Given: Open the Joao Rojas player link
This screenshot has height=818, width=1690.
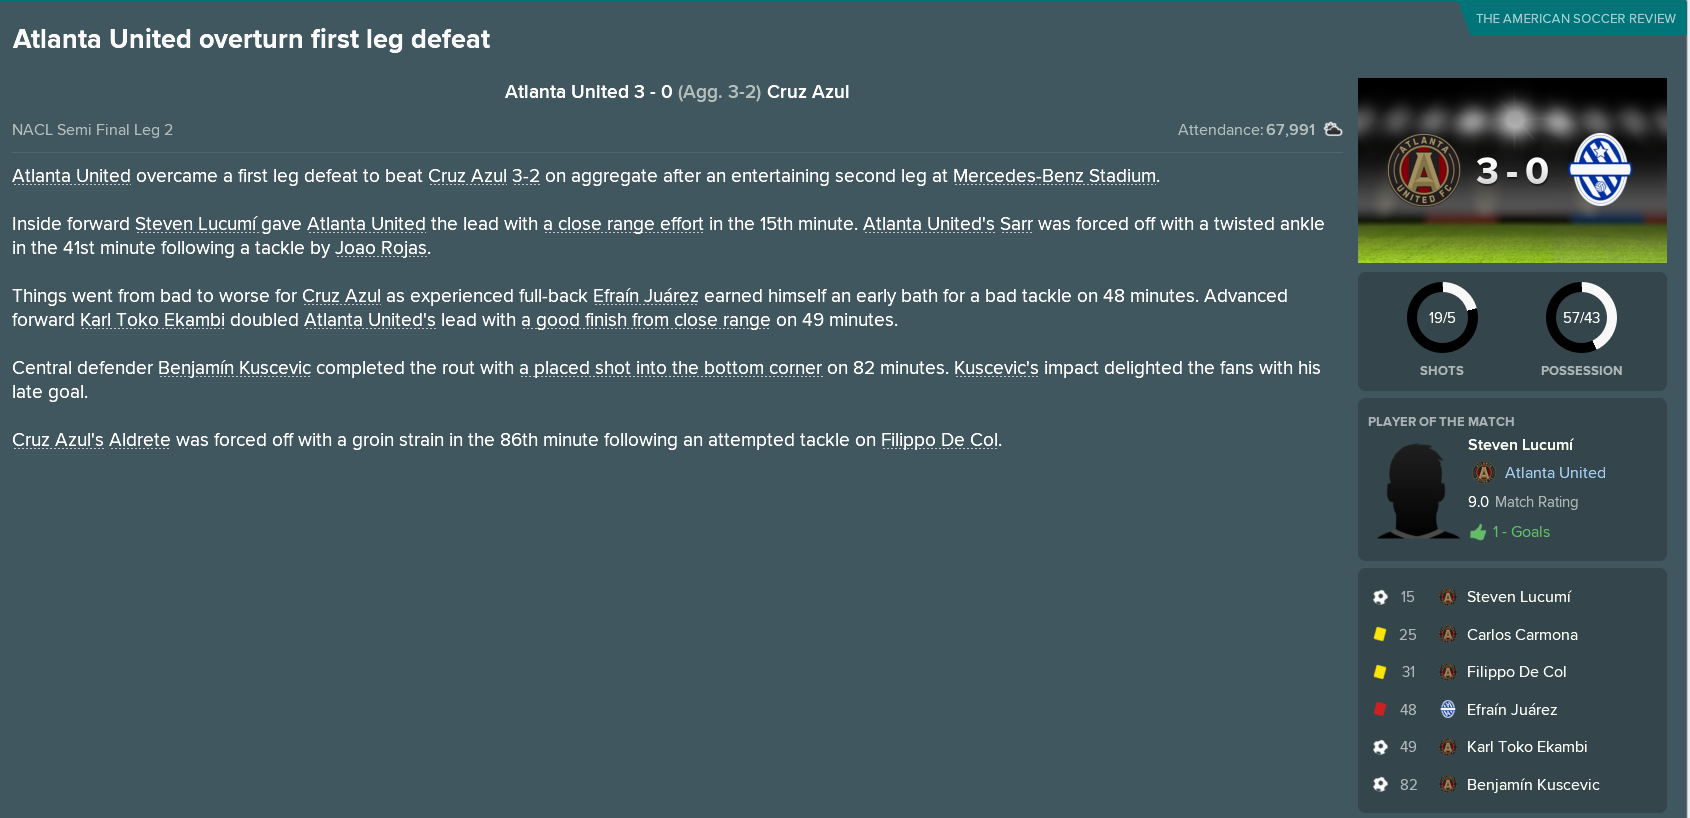Looking at the screenshot, I should pos(381,248).
